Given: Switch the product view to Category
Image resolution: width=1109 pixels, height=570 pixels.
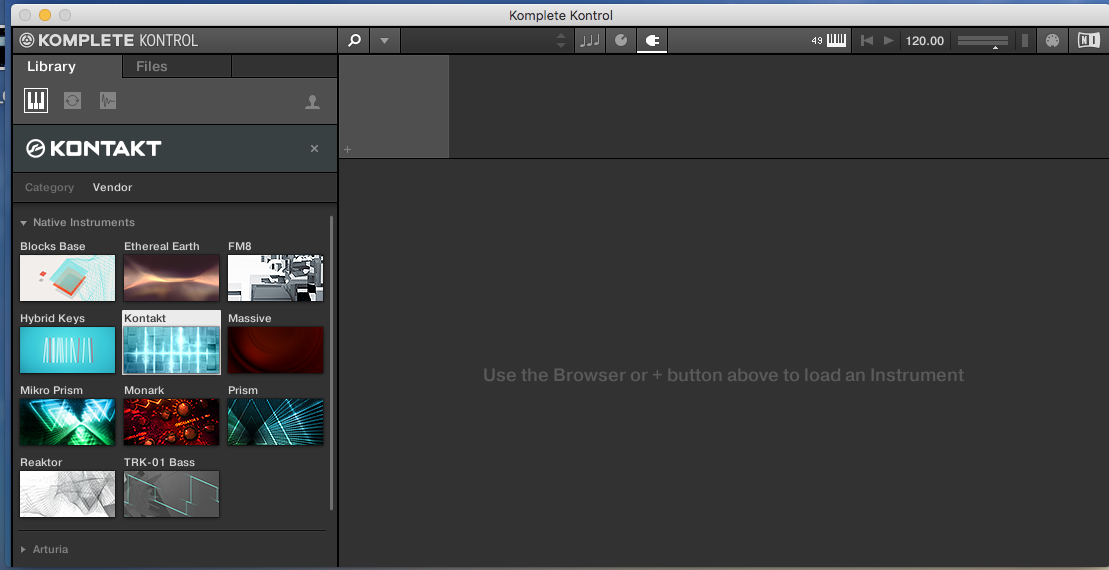Looking at the screenshot, I should tap(50, 187).
